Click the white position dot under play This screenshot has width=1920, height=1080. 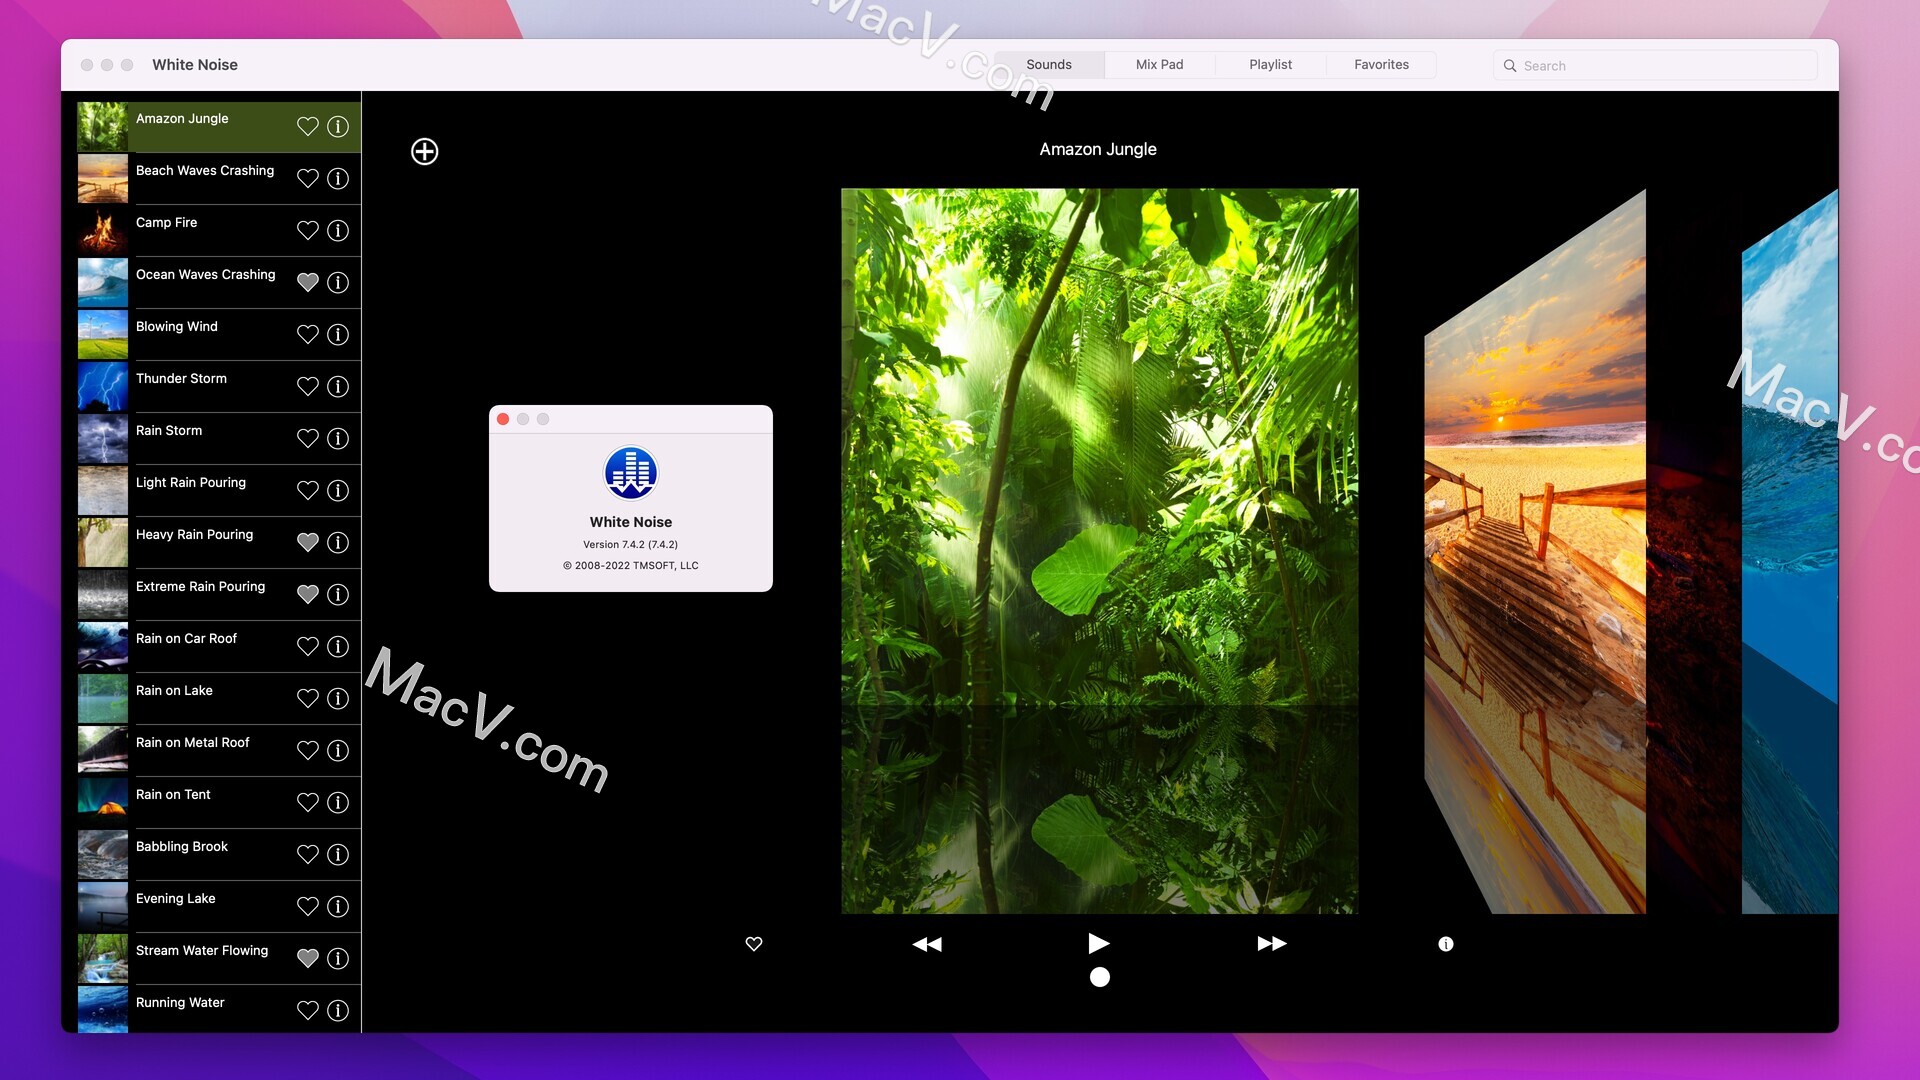1100,977
